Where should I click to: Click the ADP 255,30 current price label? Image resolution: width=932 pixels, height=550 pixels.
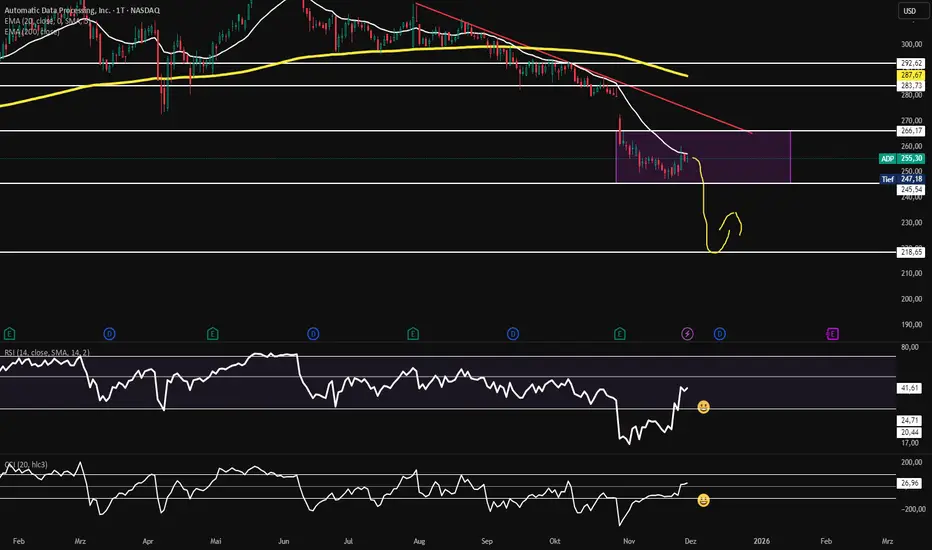point(902,158)
